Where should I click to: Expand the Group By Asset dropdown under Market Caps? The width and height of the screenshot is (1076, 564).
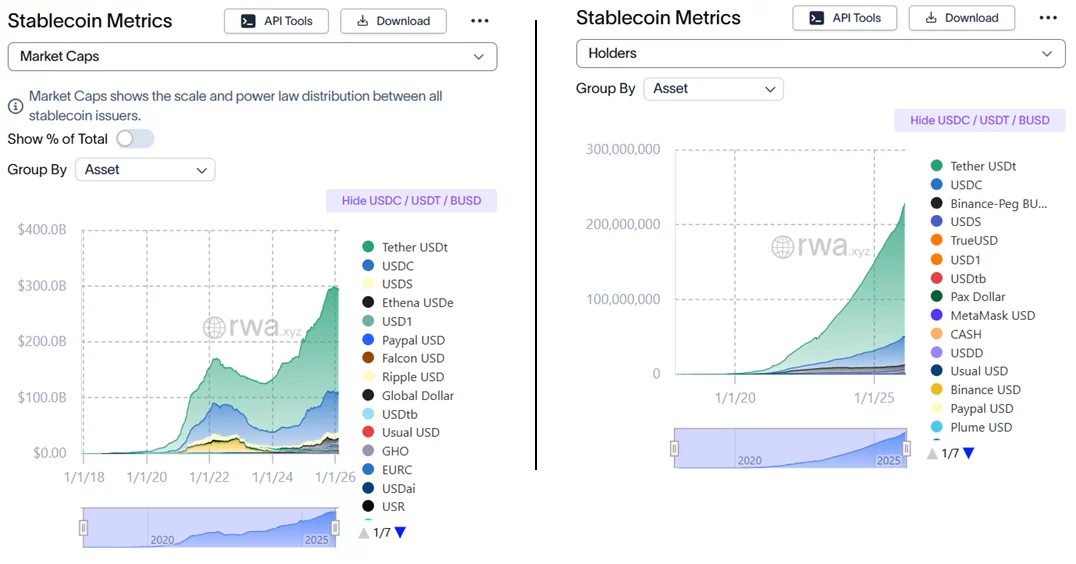click(146, 170)
